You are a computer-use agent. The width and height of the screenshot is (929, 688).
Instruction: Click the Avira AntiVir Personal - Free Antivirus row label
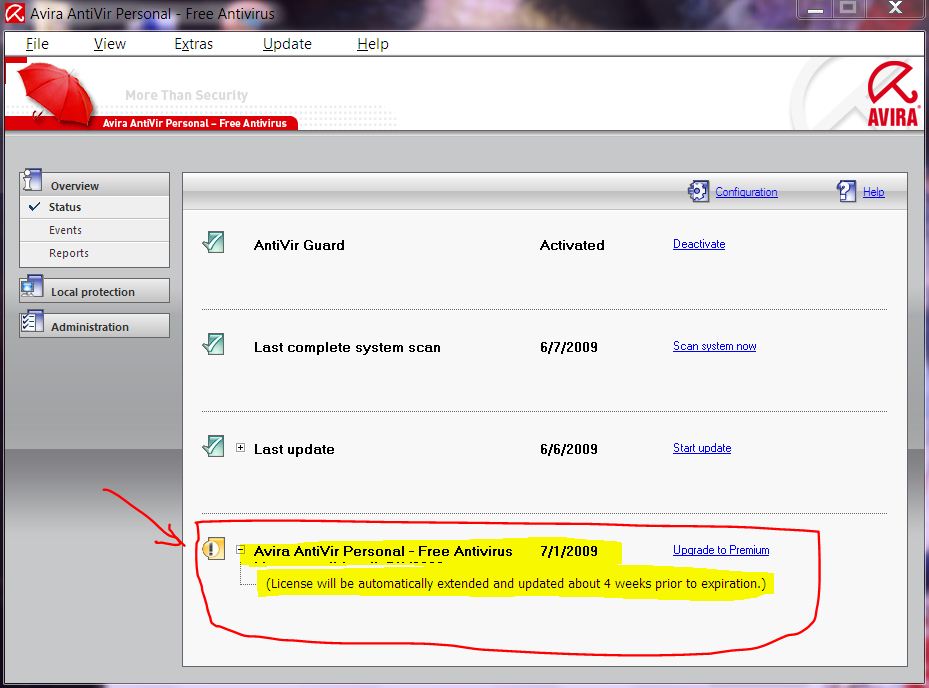pyautogui.click(x=383, y=551)
